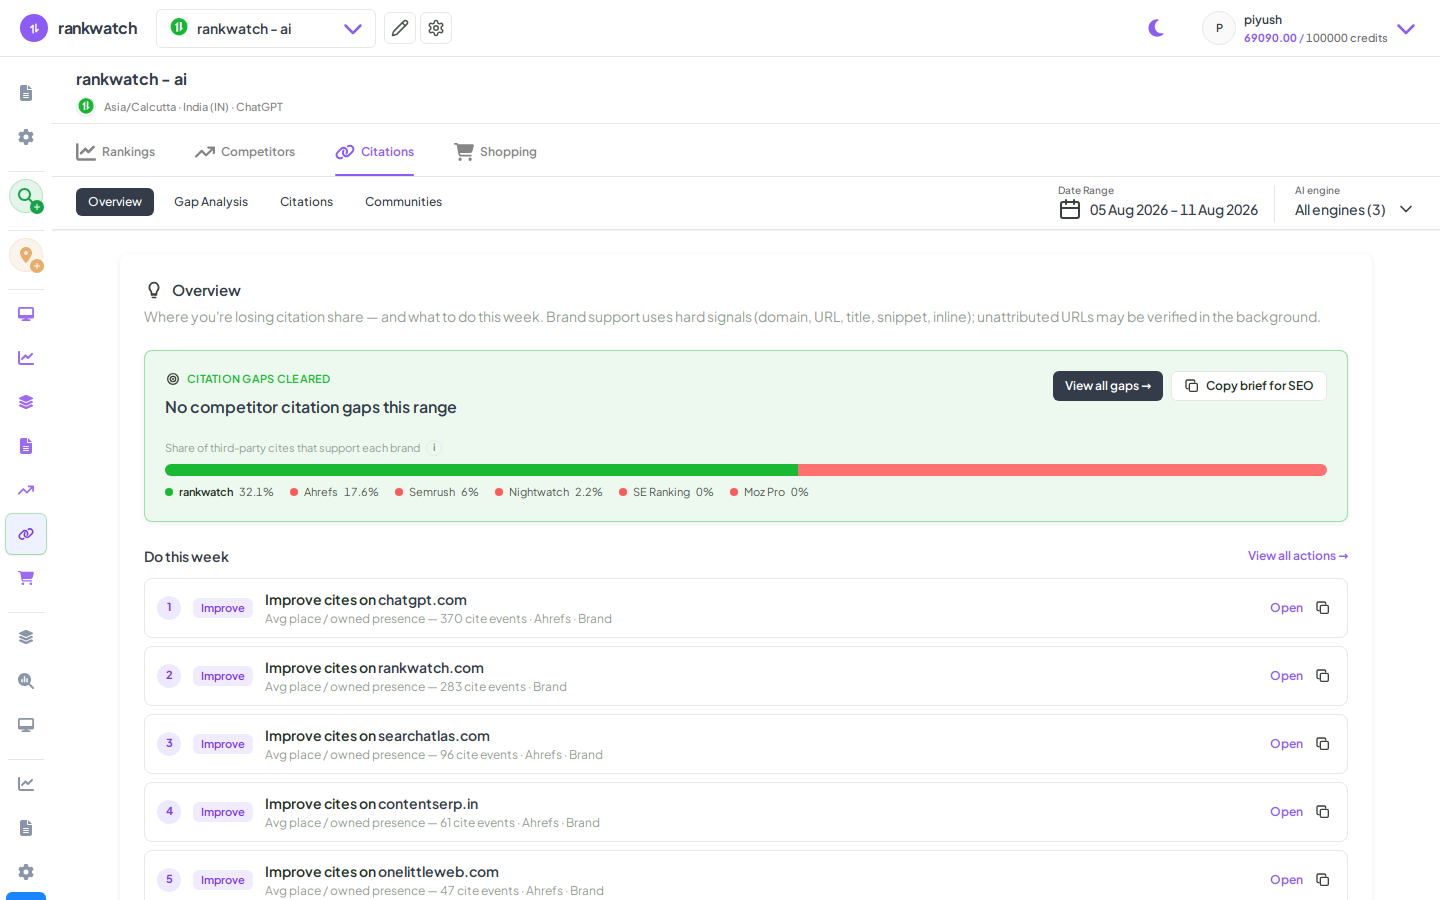1440x900 pixels.
Task: Click SE Ranking 0% legend entry
Action: pos(666,492)
